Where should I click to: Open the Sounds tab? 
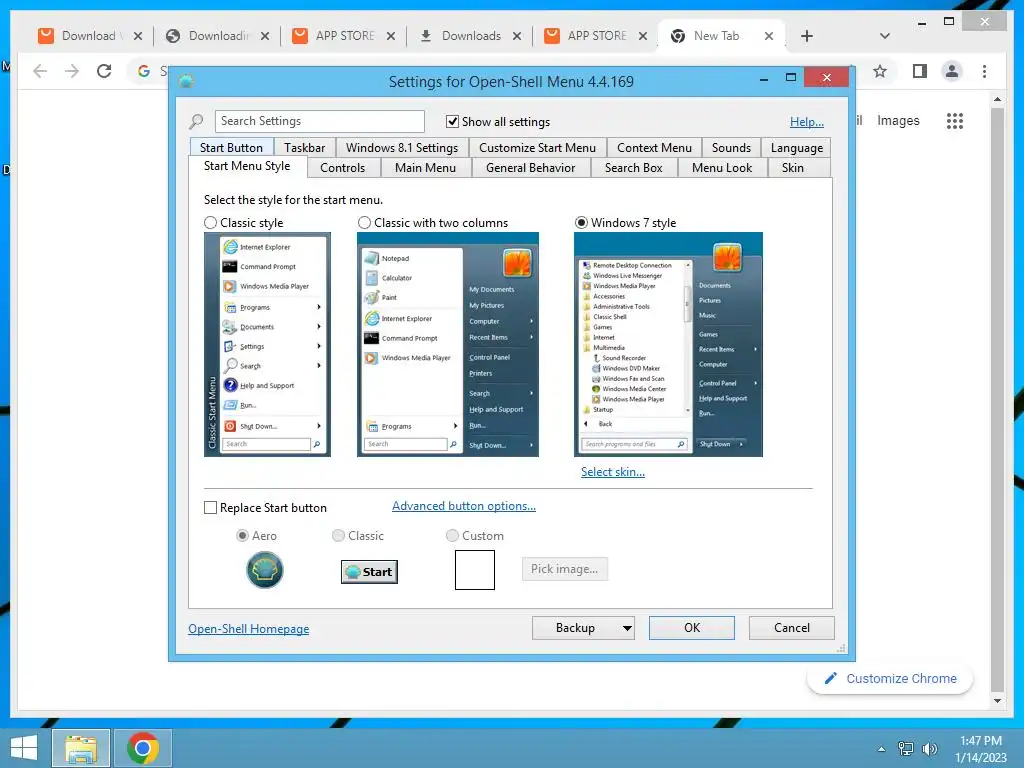point(731,148)
